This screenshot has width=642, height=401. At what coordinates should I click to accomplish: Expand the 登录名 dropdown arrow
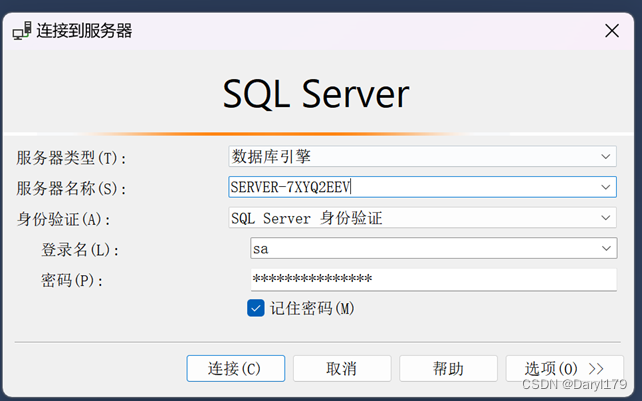coord(606,248)
